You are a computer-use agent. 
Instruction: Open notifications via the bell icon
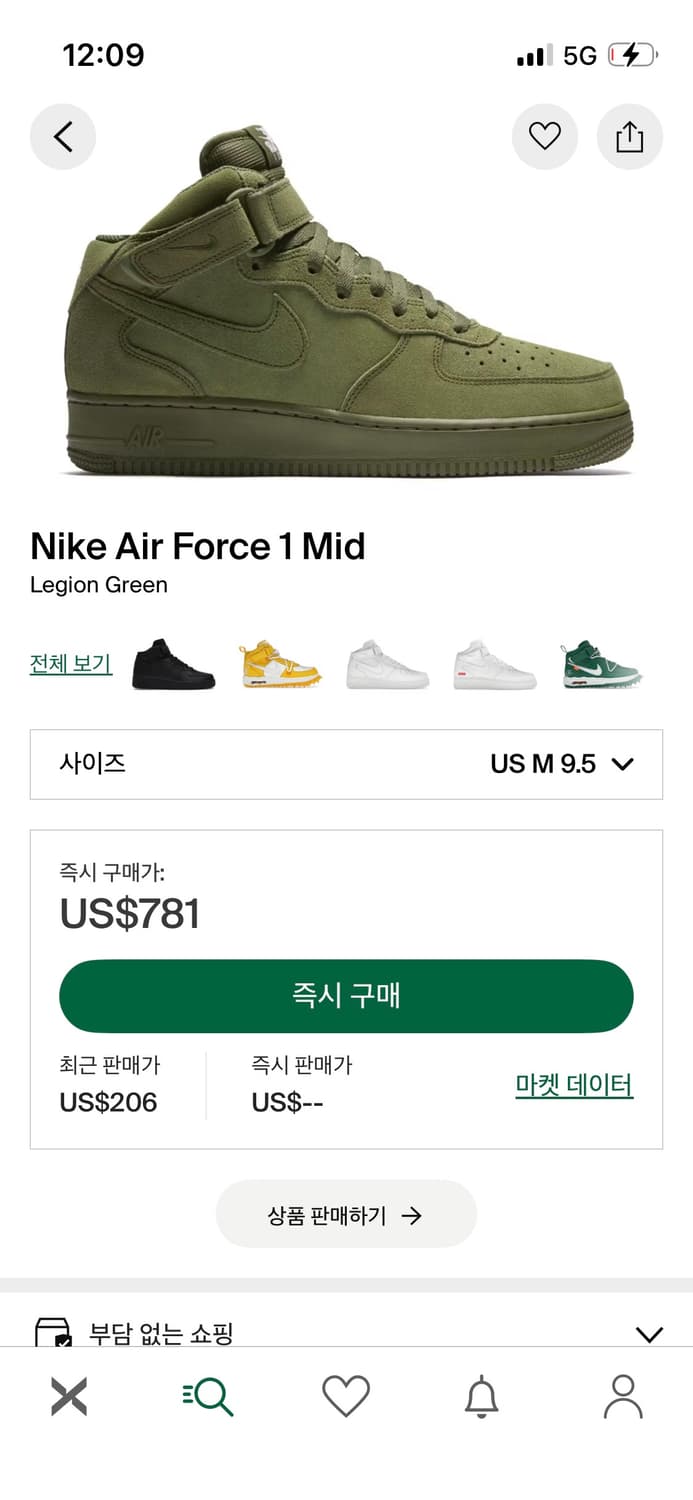coord(484,1396)
